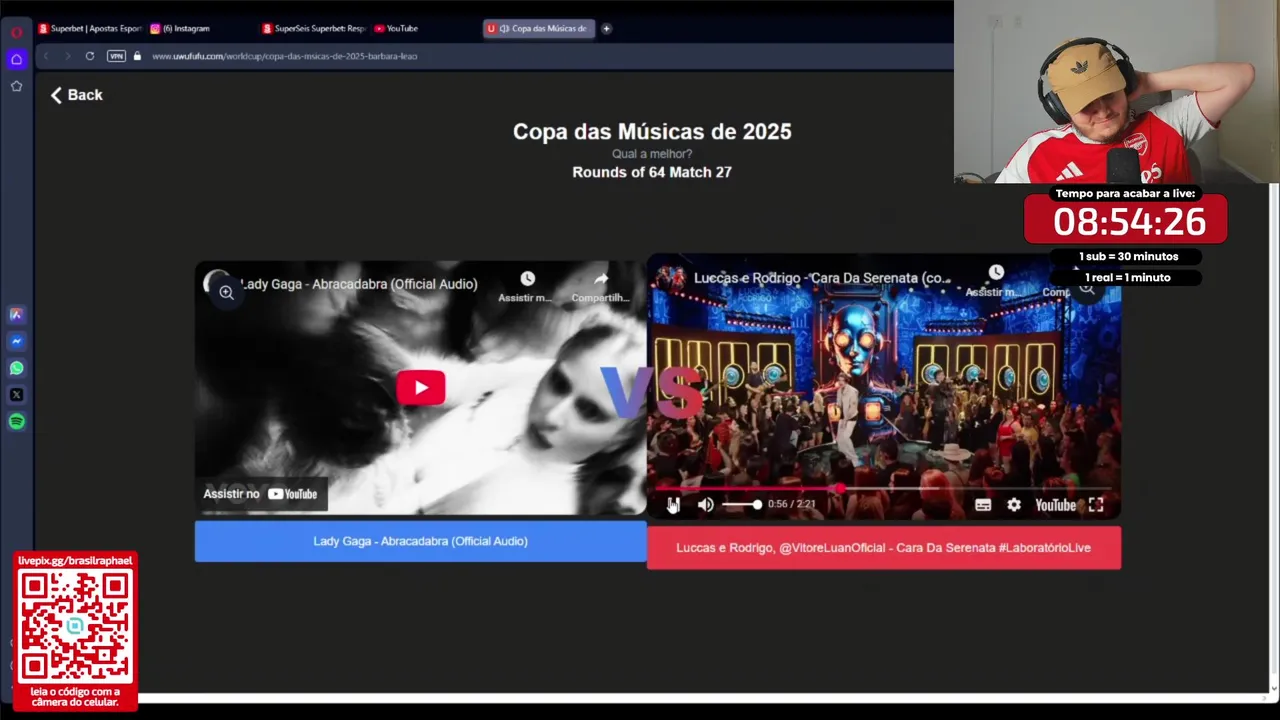Enter fullscreen on the right video
The width and height of the screenshot is (1280, 720).
(1096, 505)
